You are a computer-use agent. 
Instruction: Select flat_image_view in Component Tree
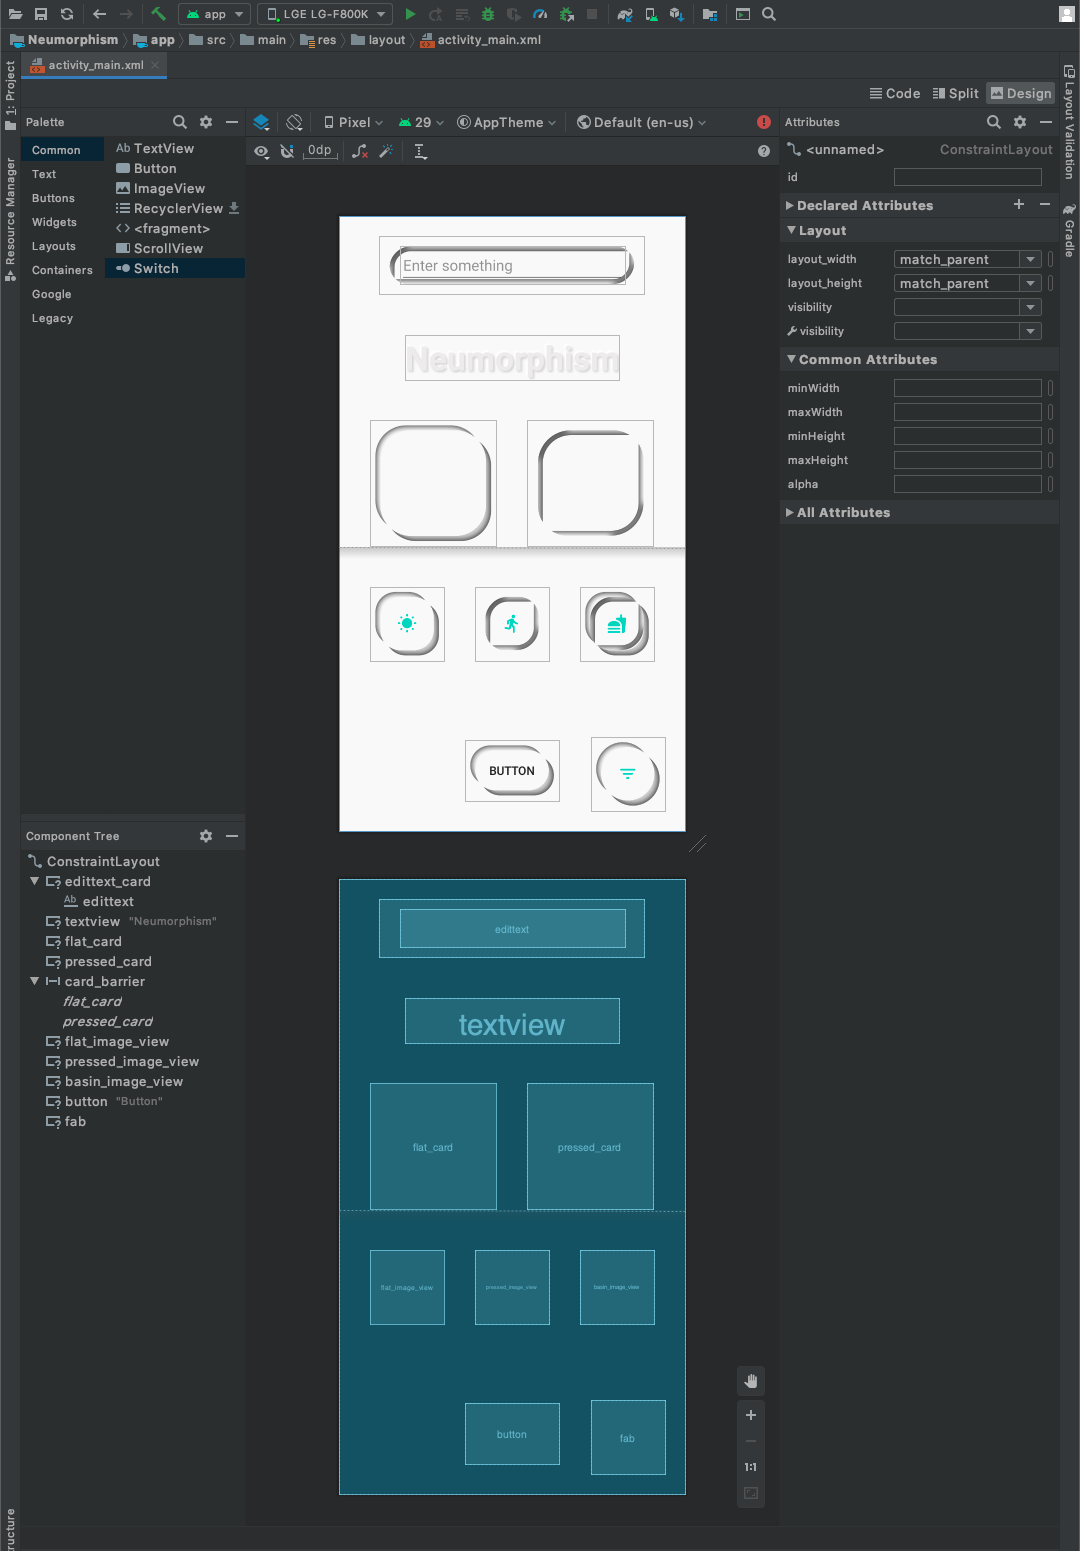pyautogui.click(x=117, y=1041)
